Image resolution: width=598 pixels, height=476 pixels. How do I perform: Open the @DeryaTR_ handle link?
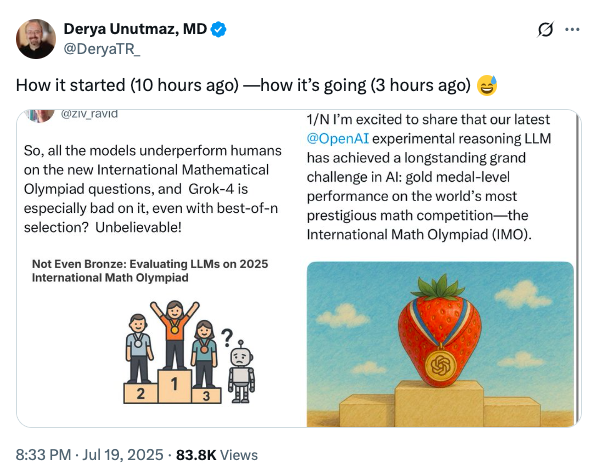101,49
